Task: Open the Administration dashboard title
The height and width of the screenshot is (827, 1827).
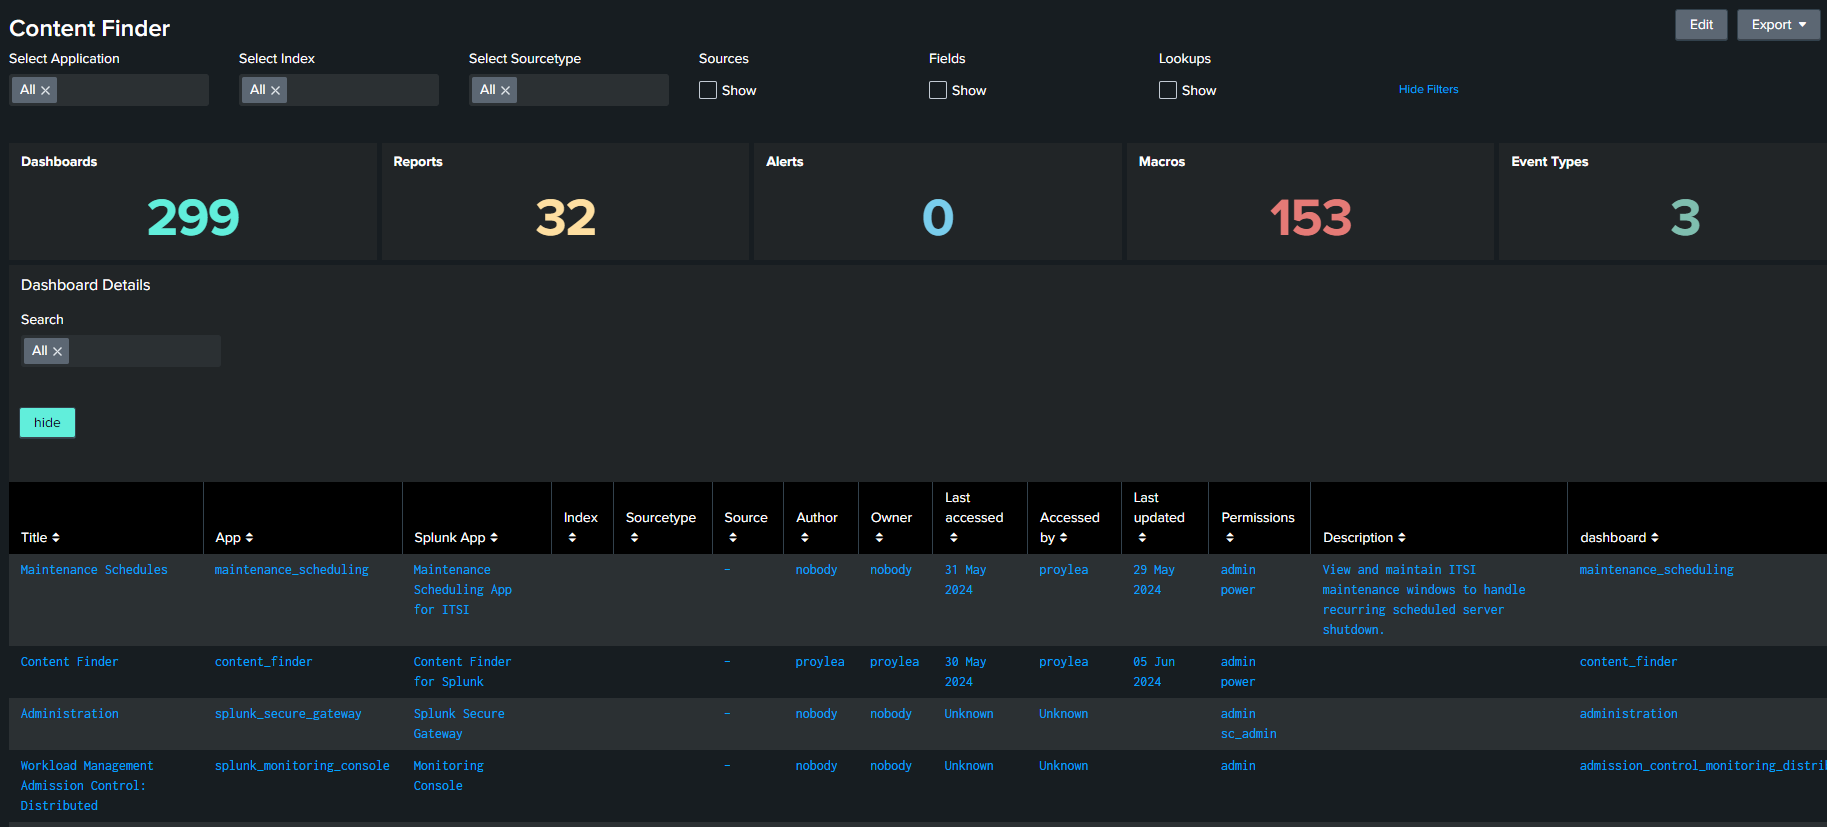Action: [x=69, y=714]
